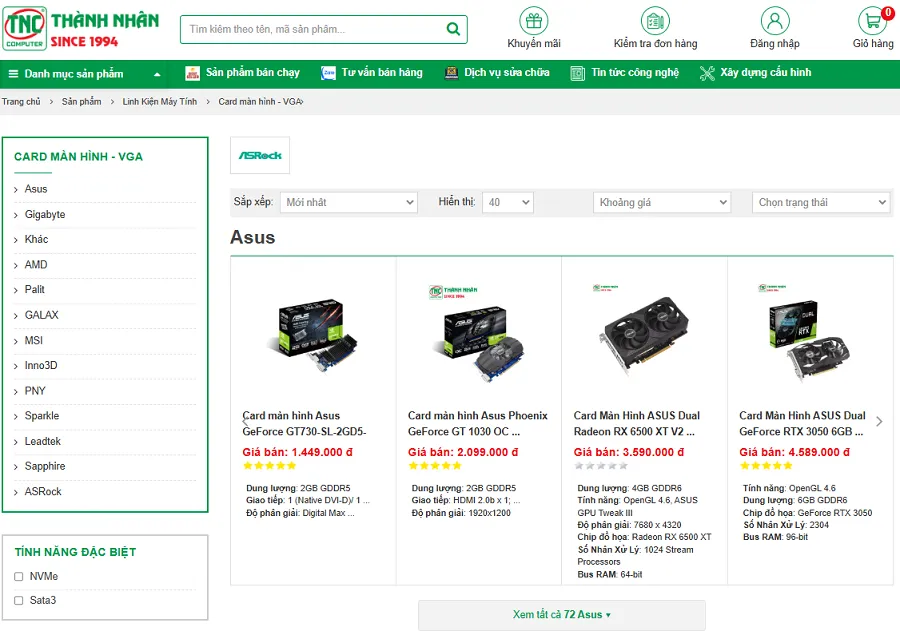
Task: Open the Khoảng giá dropdown
Action: (662, 202)
